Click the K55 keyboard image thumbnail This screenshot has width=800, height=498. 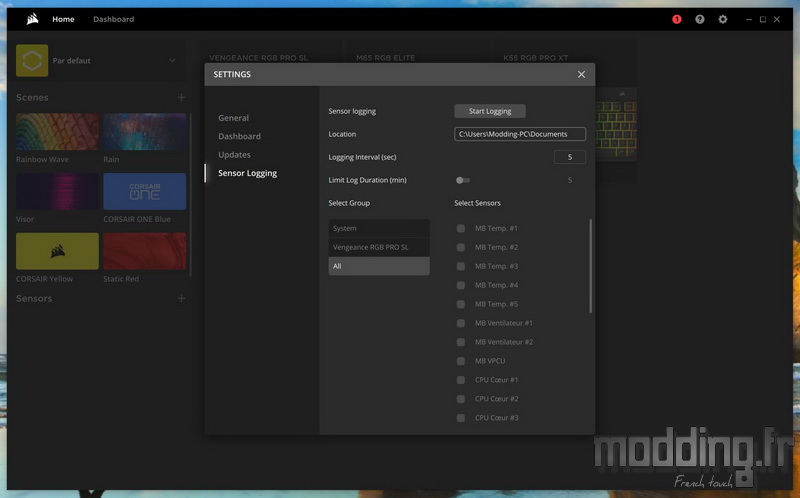coord(616,125)
